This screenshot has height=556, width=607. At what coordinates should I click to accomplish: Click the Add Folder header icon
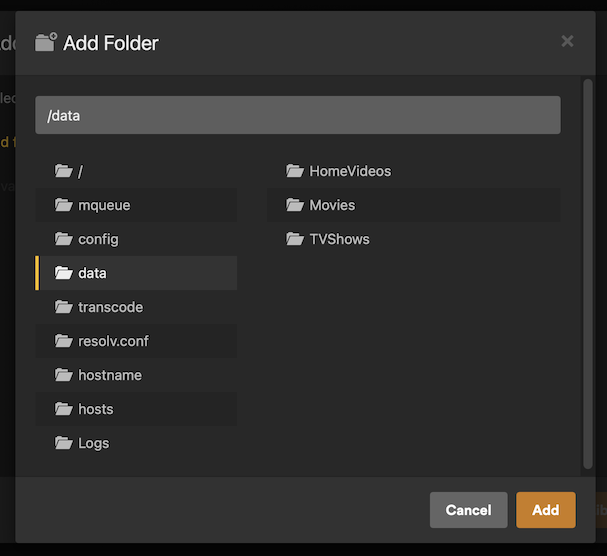(46, 42)
